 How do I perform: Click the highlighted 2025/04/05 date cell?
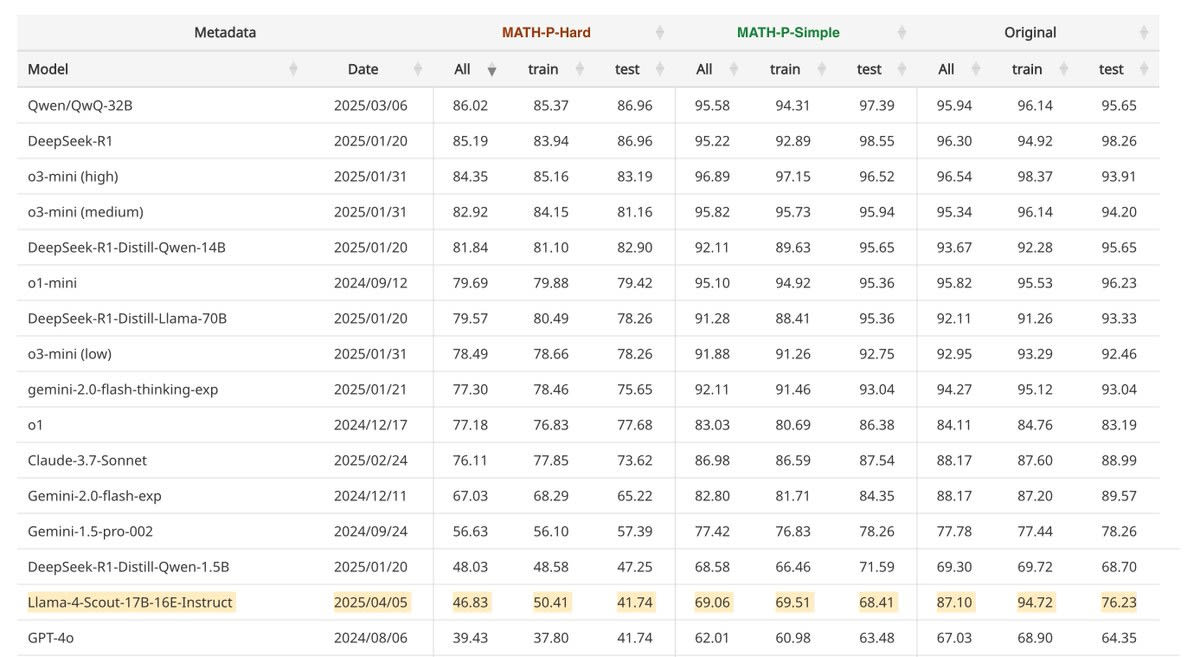click(371, 602)
